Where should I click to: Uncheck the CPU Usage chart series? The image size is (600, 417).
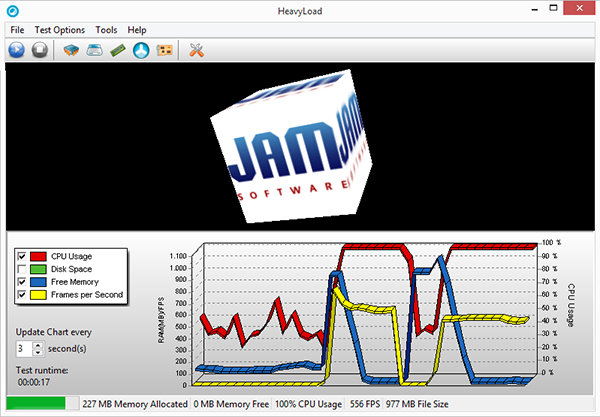pos(22,257)
